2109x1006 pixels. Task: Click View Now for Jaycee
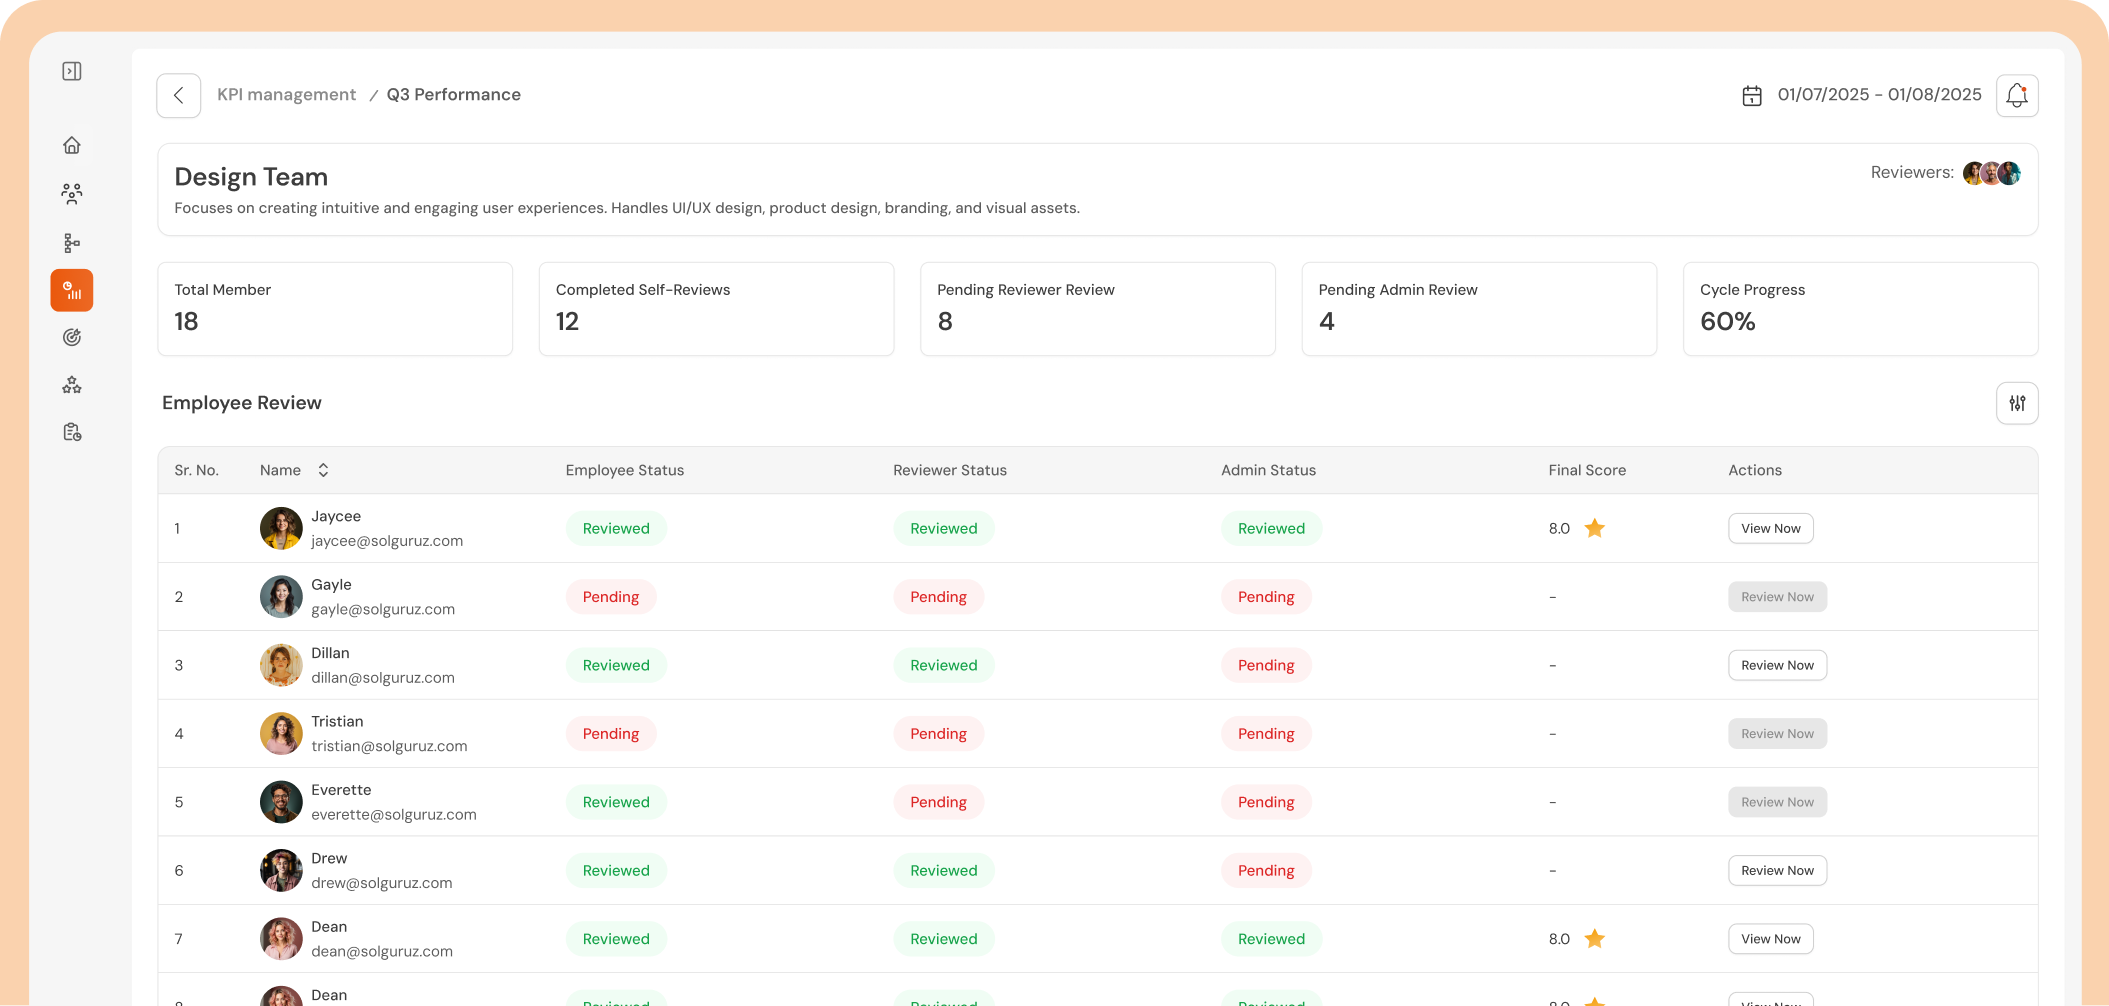point(1770,528)
